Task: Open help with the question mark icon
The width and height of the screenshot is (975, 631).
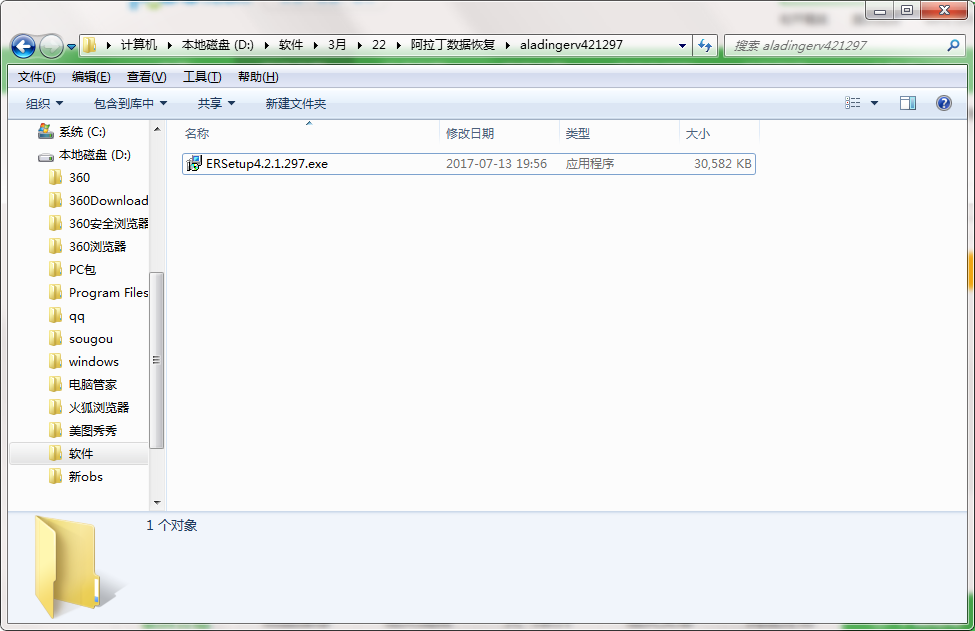Action: point(943,103)
